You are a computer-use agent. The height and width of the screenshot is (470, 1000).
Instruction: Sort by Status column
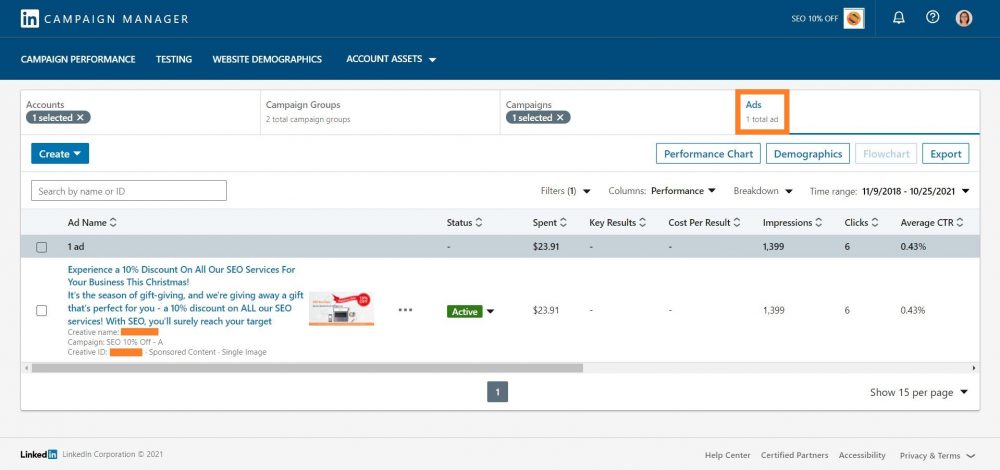[x=464, y=223]
